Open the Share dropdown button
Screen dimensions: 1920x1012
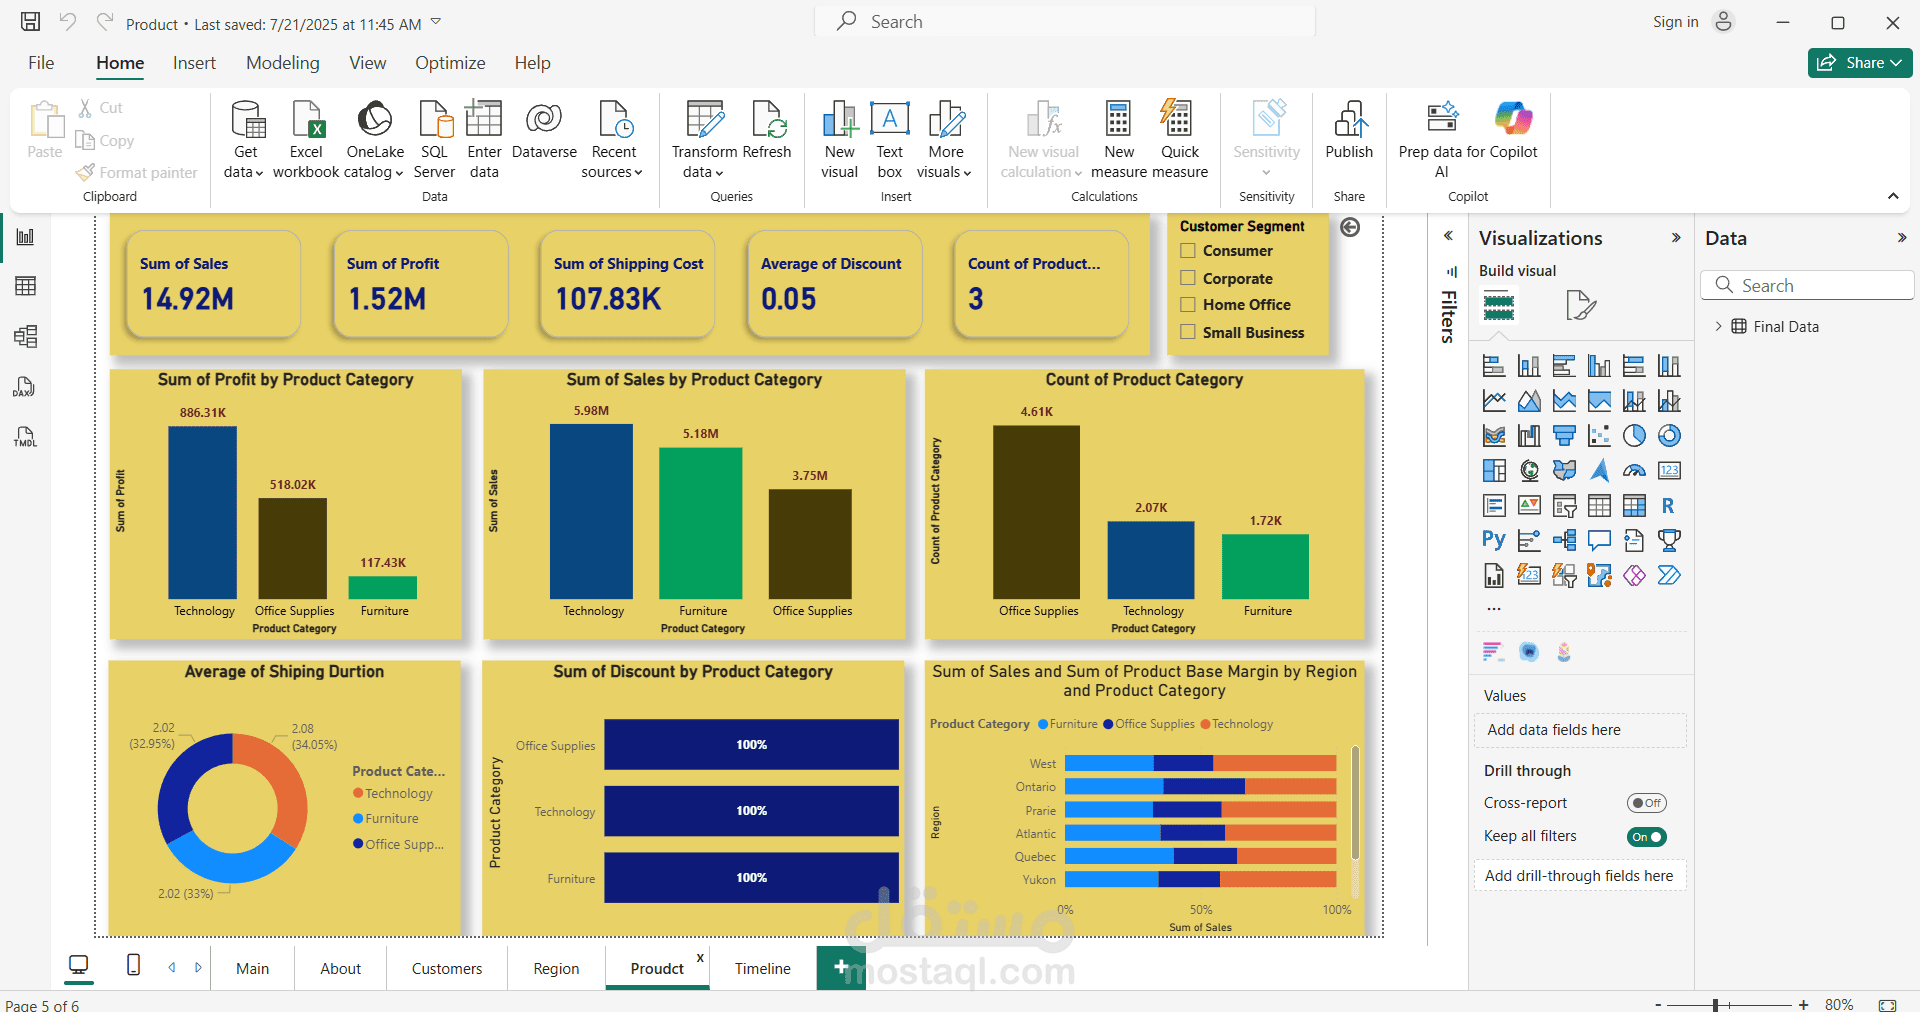click(1859, 63)
